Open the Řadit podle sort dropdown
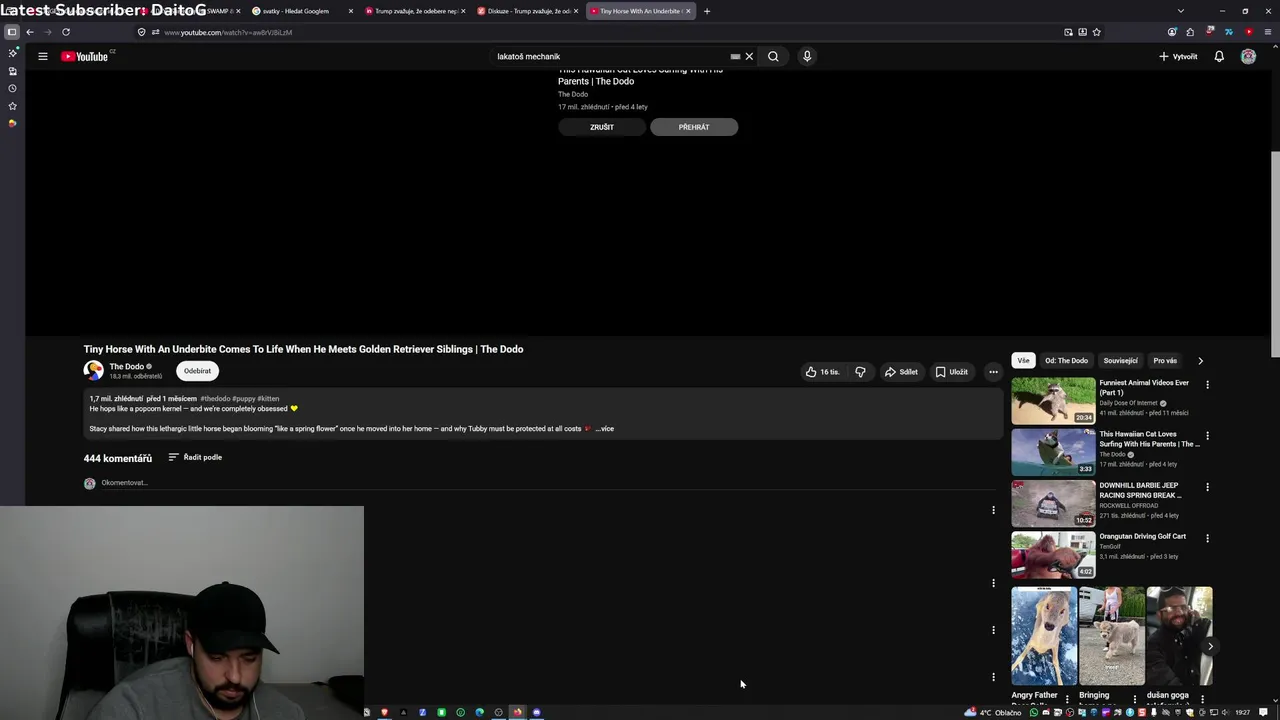This screenshot has width=1280, height=720. 195,457
